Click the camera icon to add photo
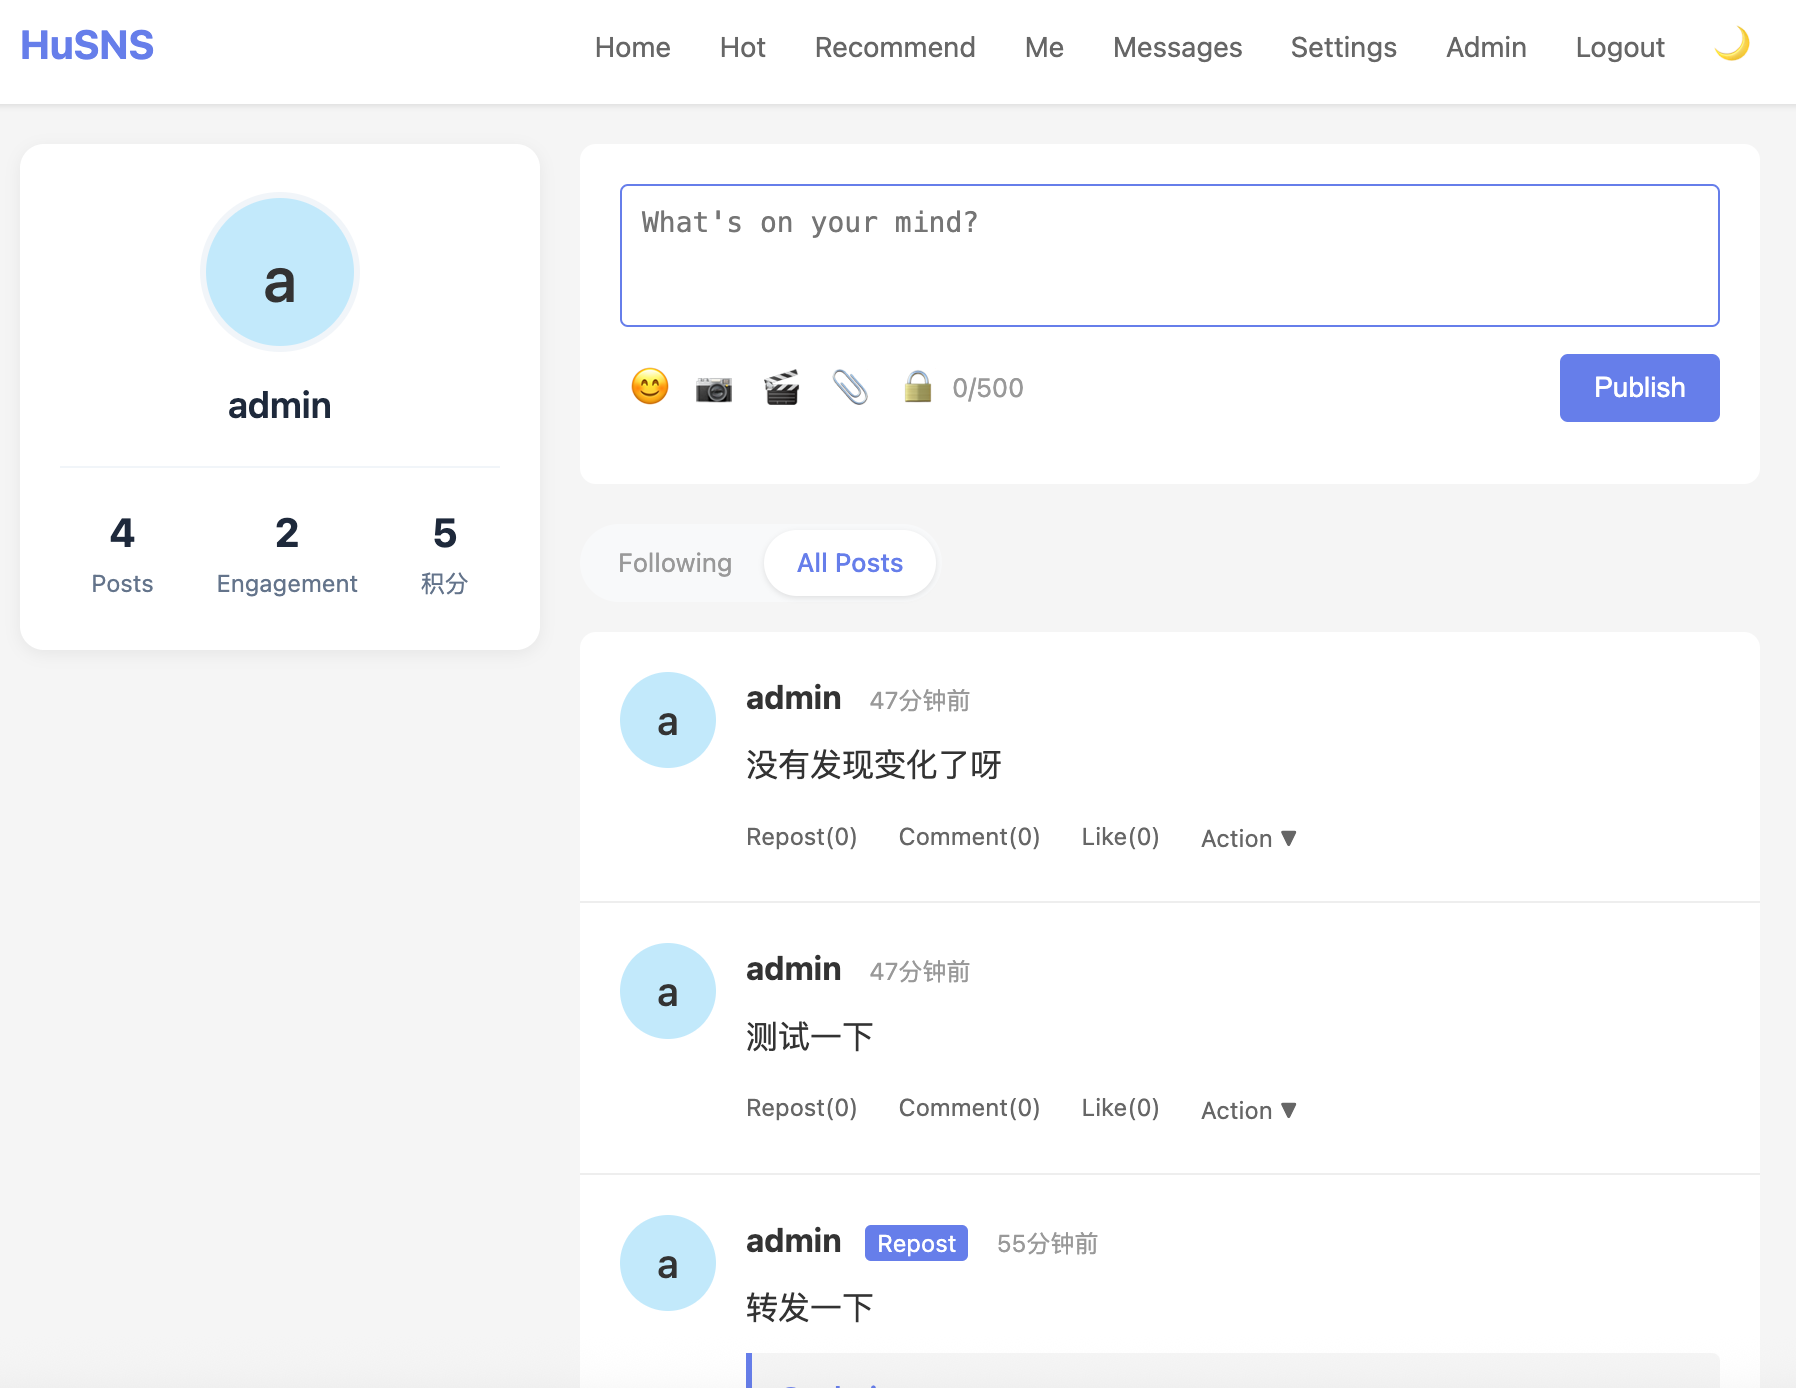Viewport: 1796px width, 1388px height. point(714,388)
